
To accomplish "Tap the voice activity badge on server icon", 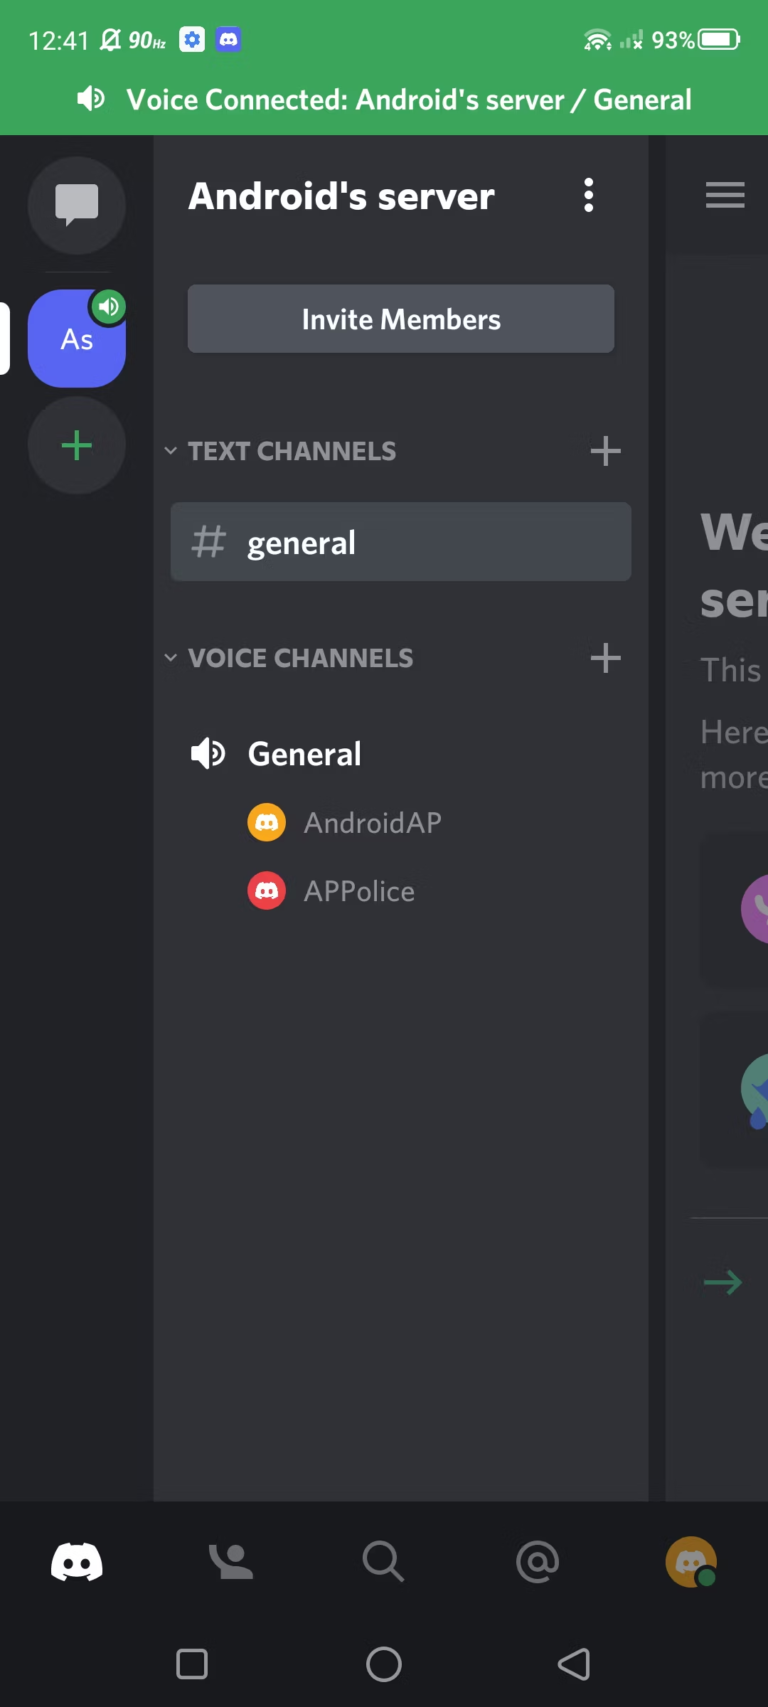I will click(x=109, y=307).
